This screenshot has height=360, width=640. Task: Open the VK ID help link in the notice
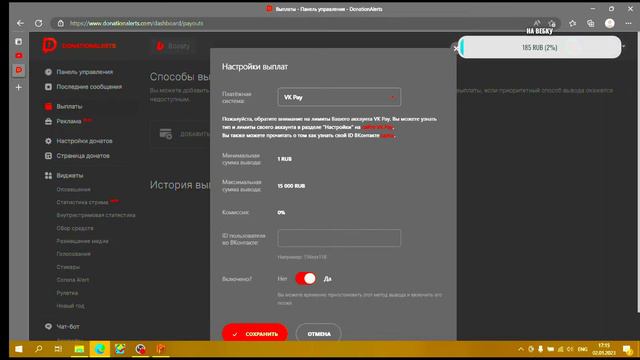coord(387,135)
